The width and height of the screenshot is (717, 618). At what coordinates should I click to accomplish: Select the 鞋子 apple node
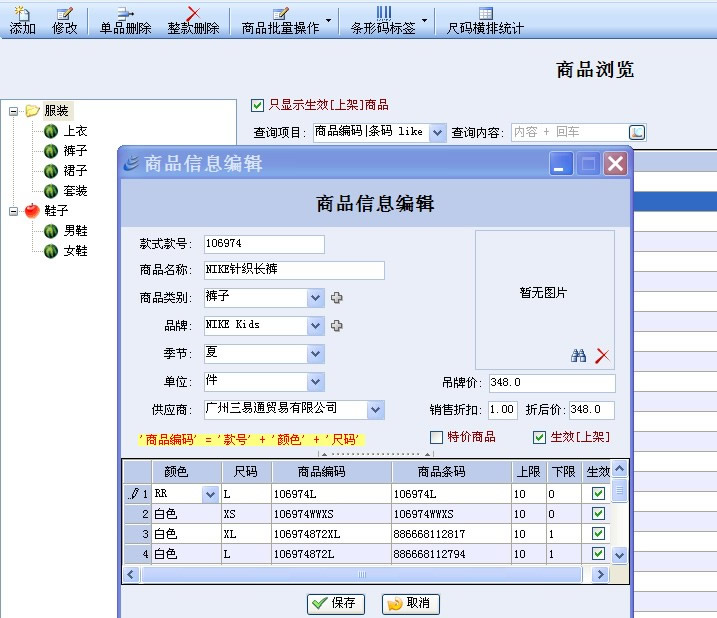pyautogui.click(x=56, y=211)
